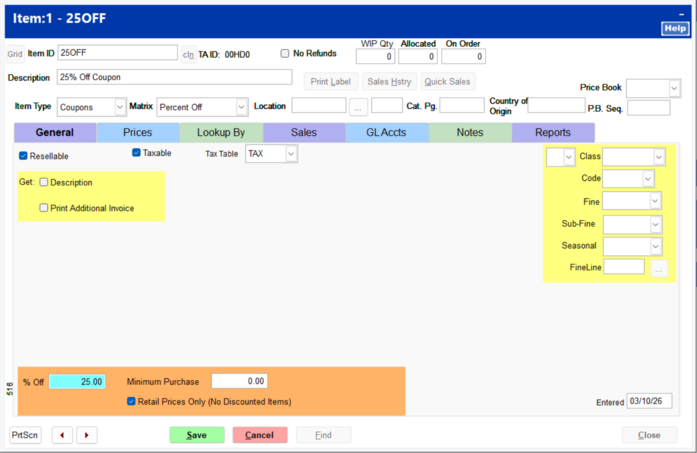Go to next record with right arrow

pyautogui.click(x=87, y=435)
